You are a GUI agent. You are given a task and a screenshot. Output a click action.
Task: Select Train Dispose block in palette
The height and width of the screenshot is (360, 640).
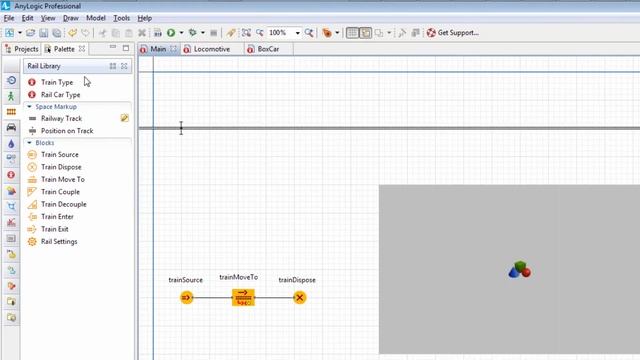pos(55,167)
